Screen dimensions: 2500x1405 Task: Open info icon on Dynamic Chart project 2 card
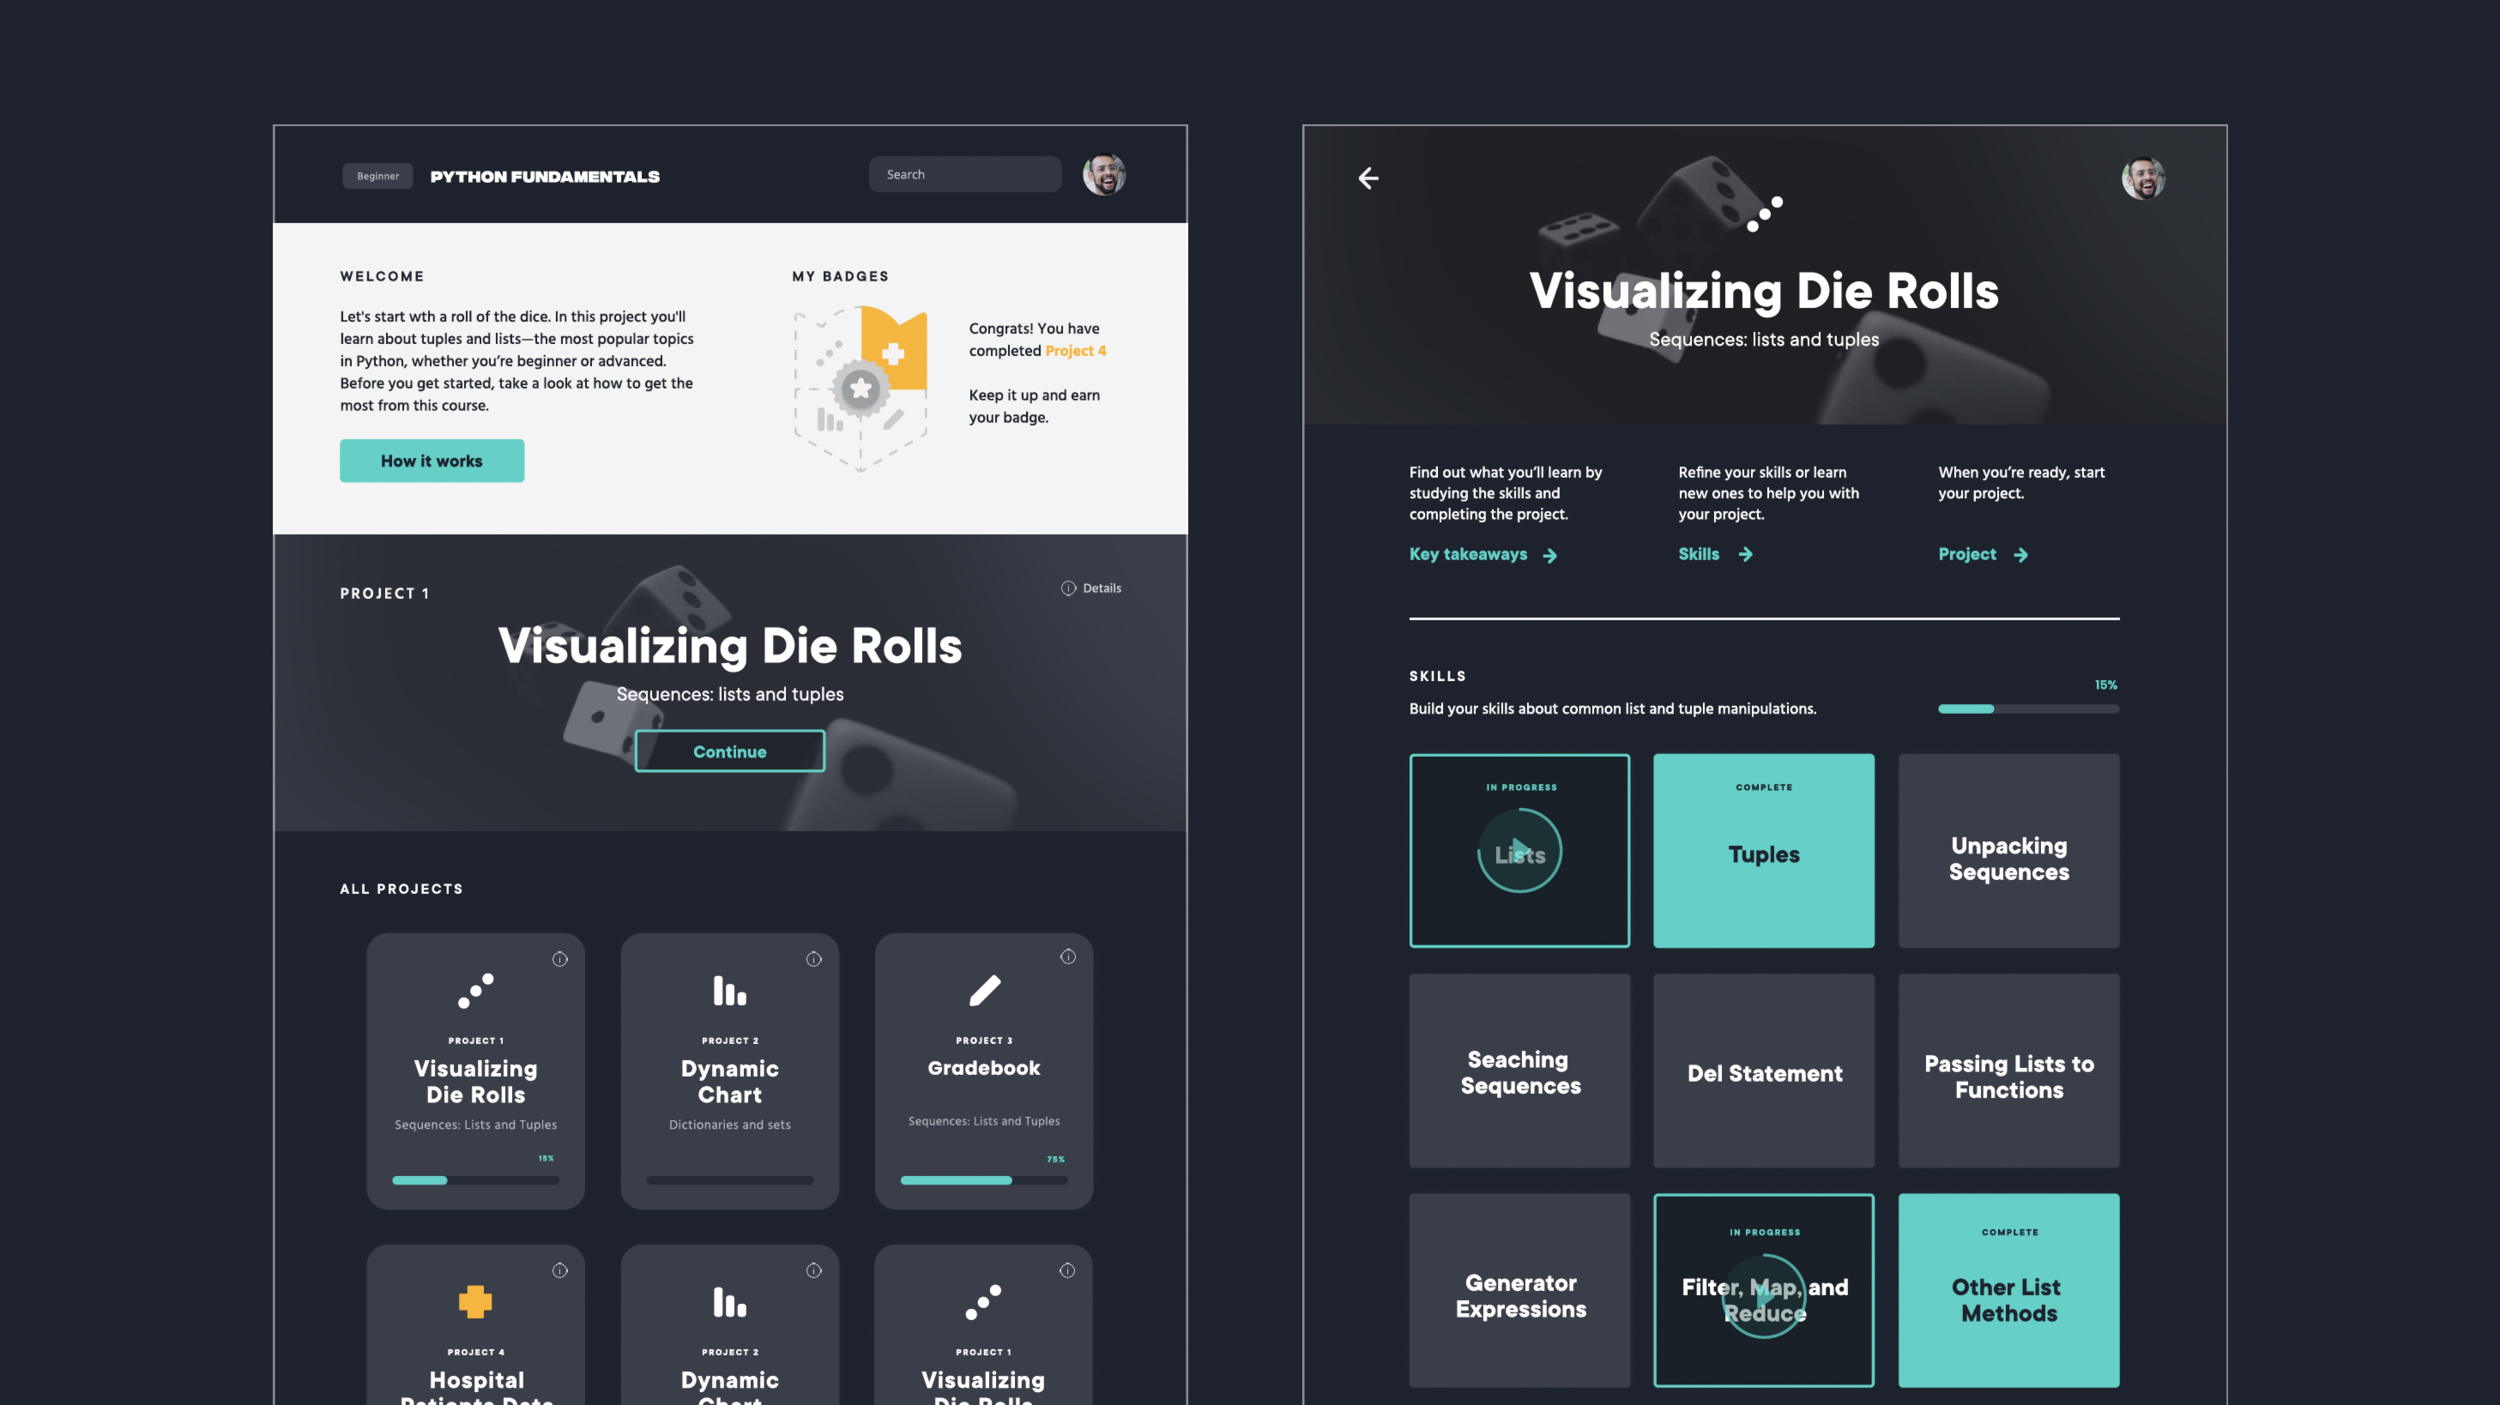pyautogui.click(x=813, y=959)
